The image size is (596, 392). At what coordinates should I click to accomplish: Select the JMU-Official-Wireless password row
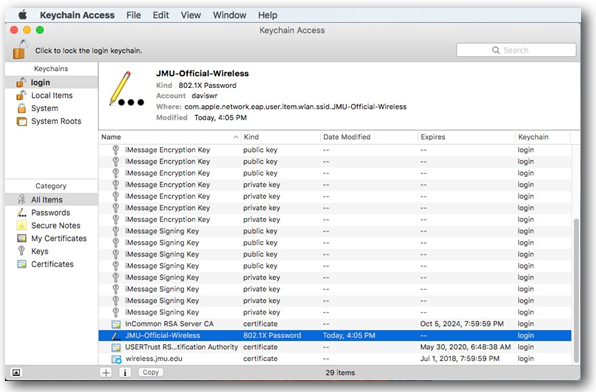335,335
